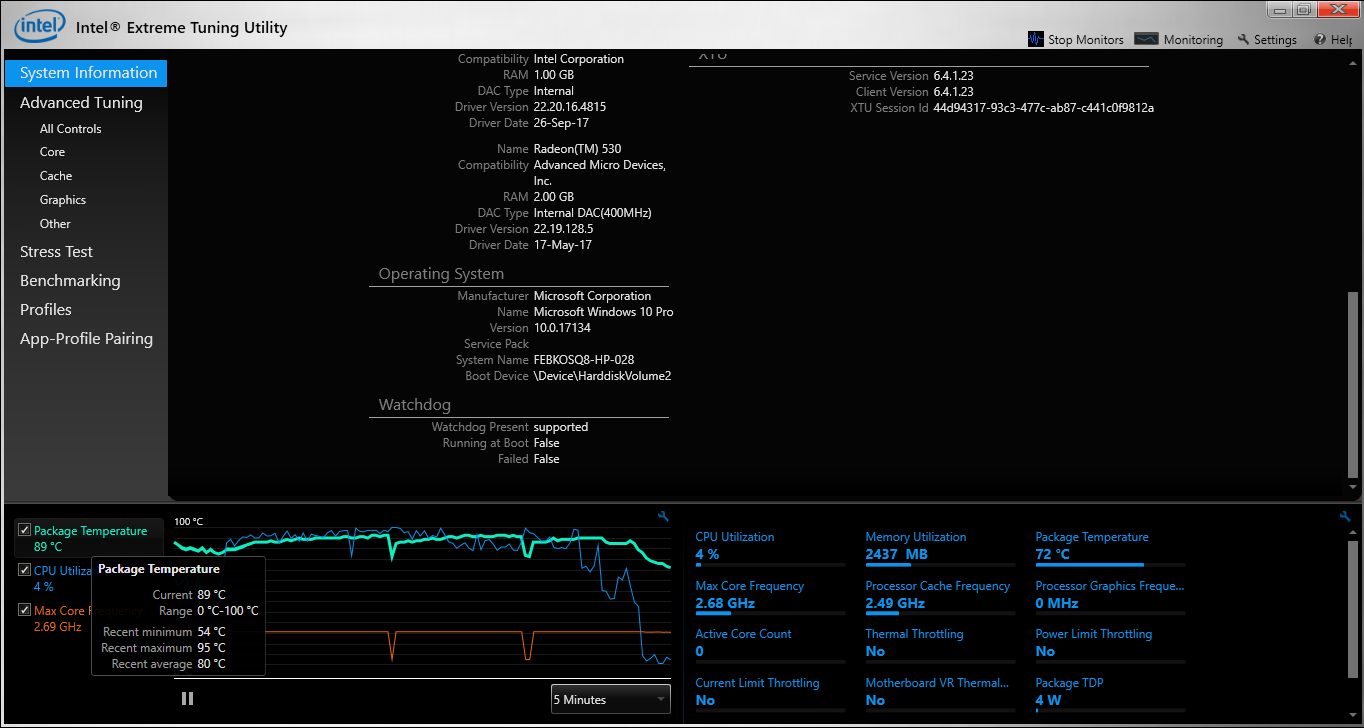Open the Benchmarking section
The image size is (1364, 728).
[70, 281]
